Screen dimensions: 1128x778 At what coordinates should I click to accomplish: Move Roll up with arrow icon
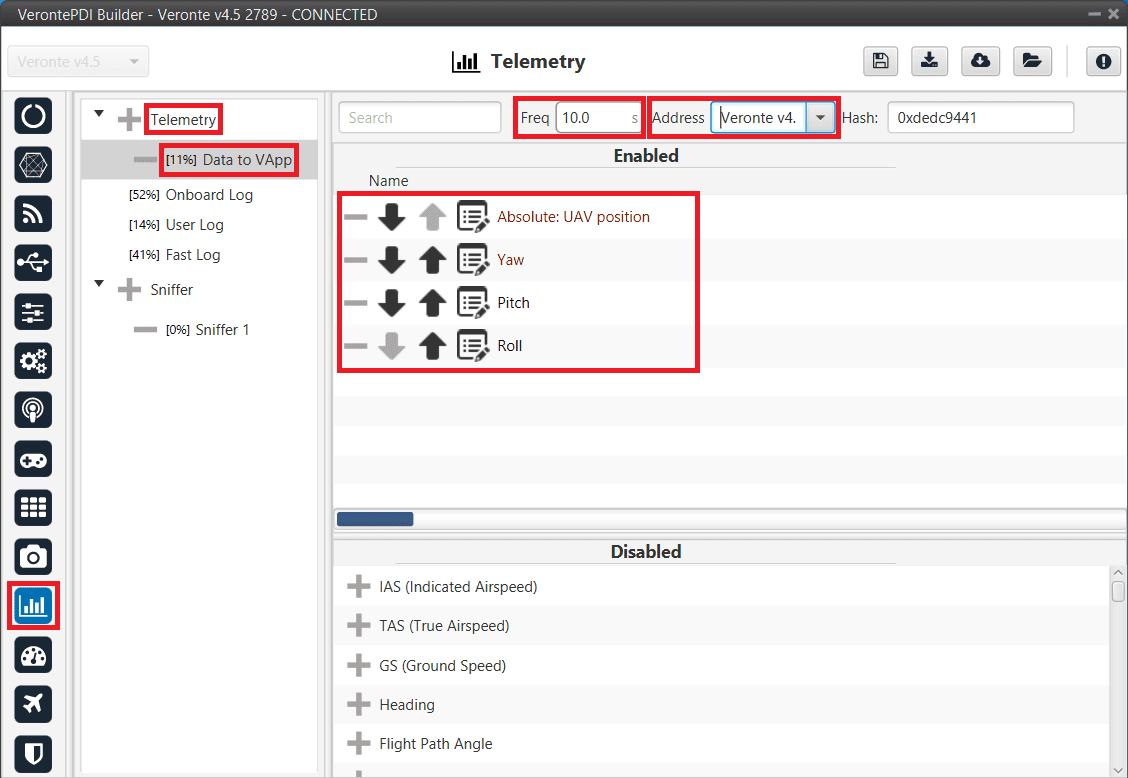pyautogui.click(x=432, y=346)
